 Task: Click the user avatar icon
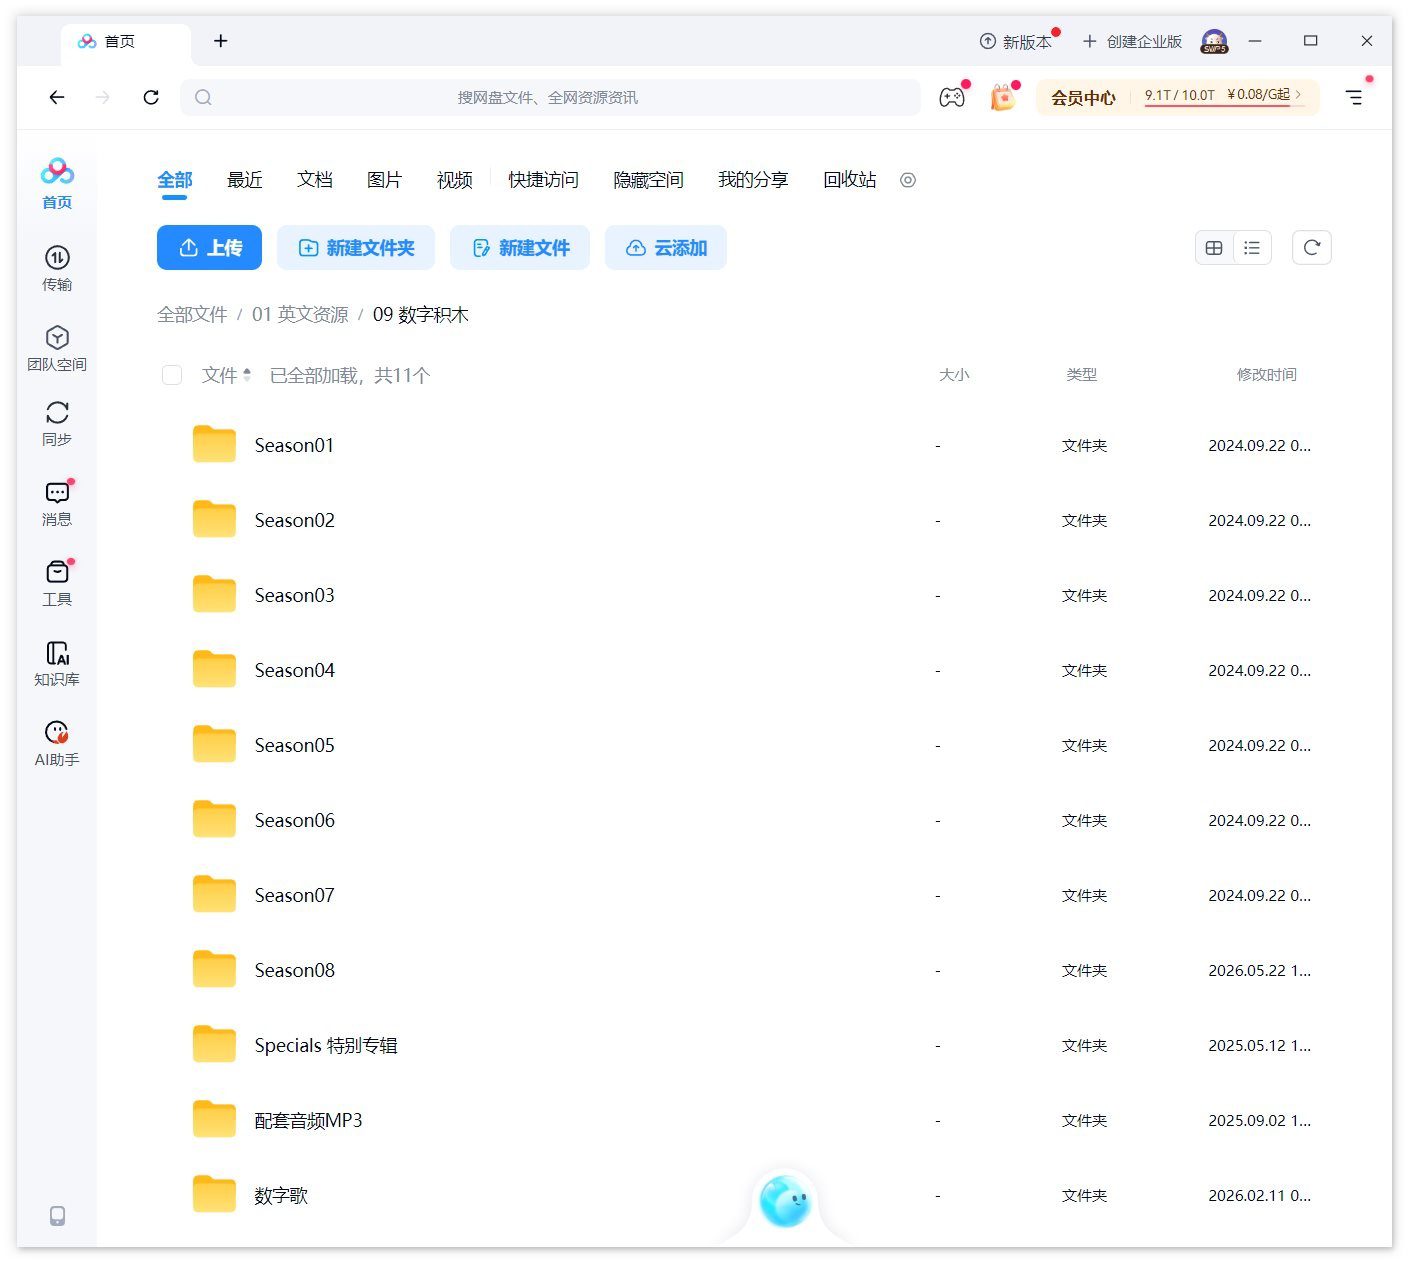coord(1214,41)
